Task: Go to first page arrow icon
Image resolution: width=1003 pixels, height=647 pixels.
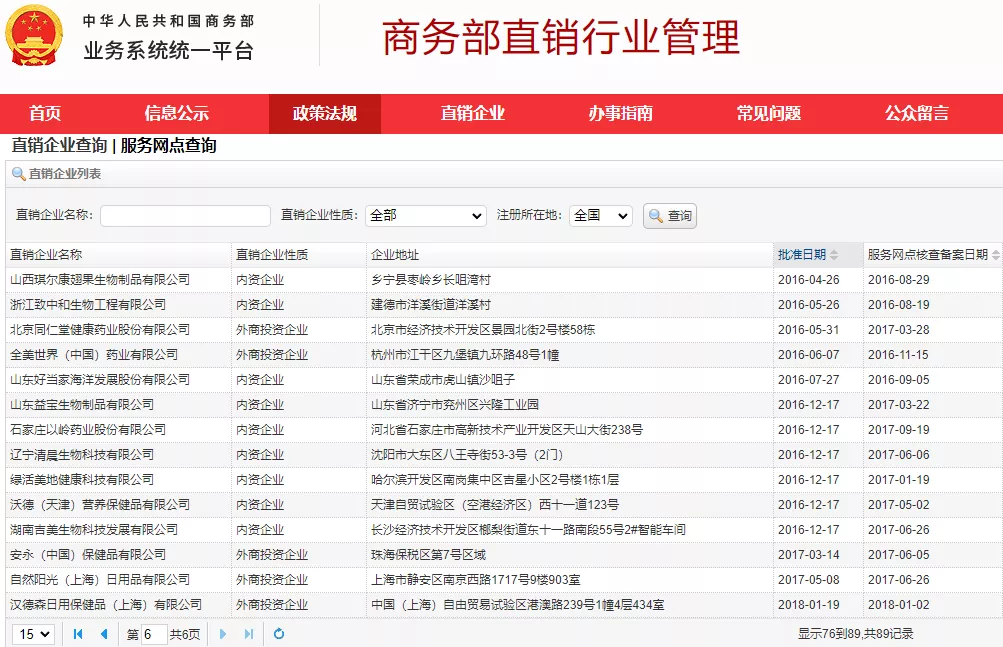Action: pos(78,634)
